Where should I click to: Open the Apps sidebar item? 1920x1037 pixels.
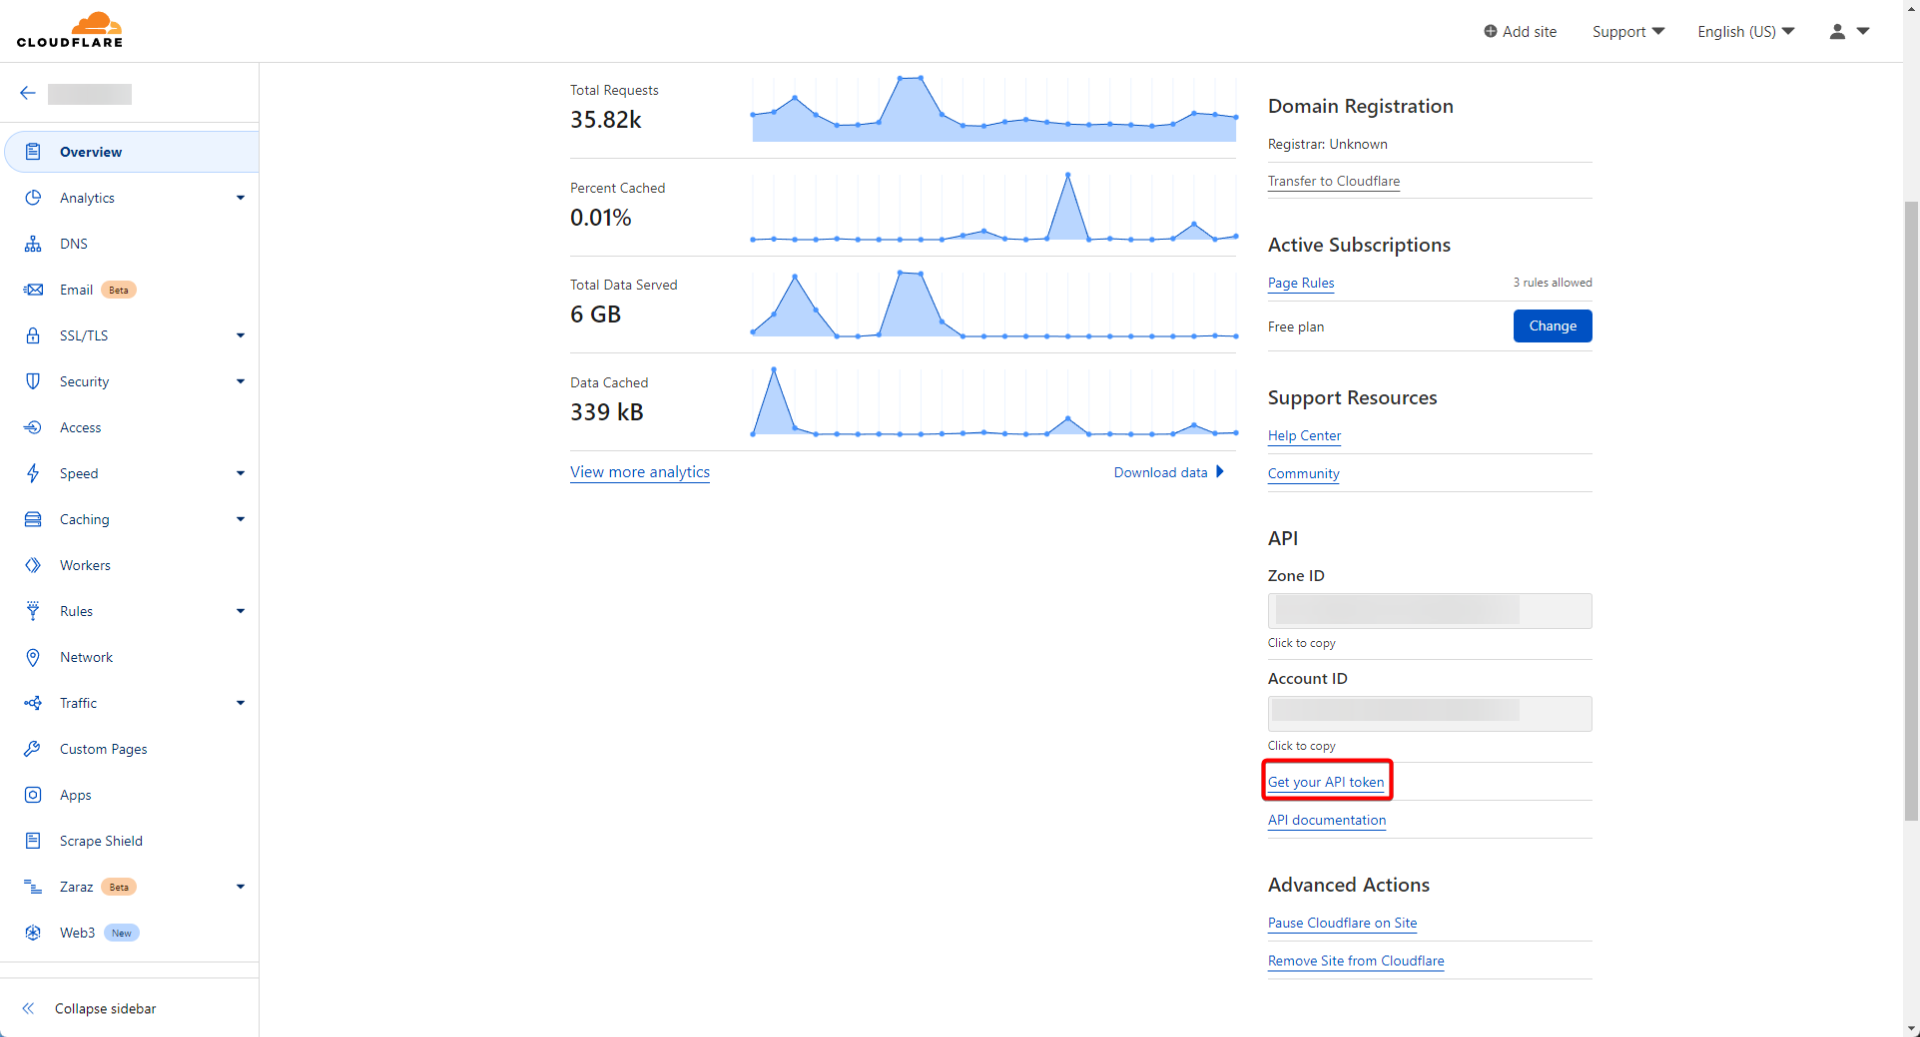click(x=75, y=795)
